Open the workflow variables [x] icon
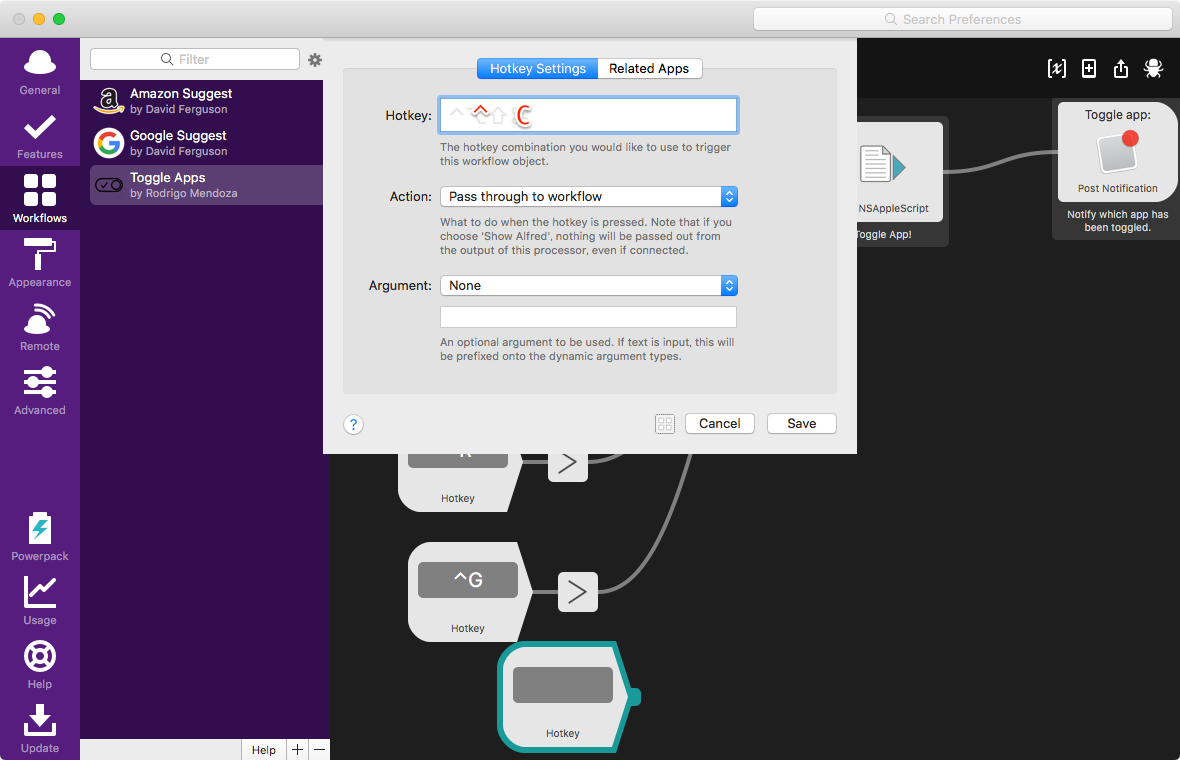Viewport: 1180px width, 760px height. tap(1057, 68)
